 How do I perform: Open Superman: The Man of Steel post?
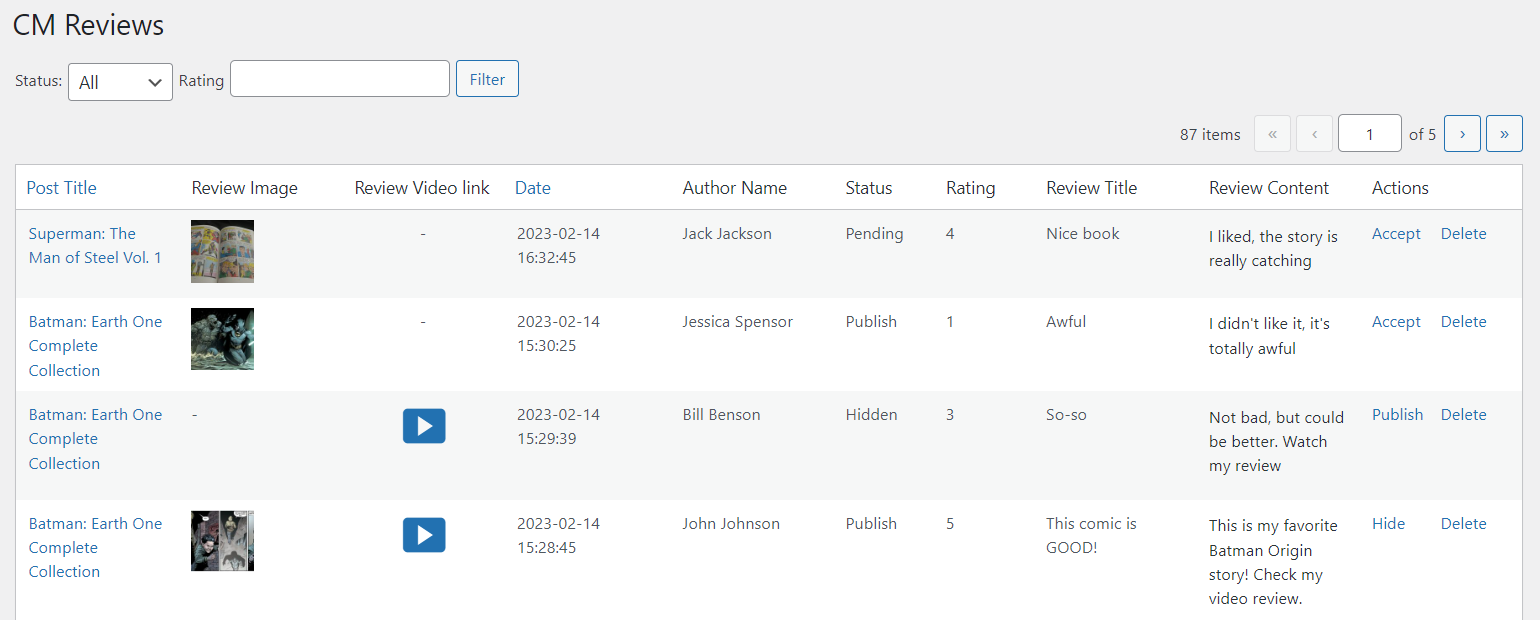tap(95, 246)
